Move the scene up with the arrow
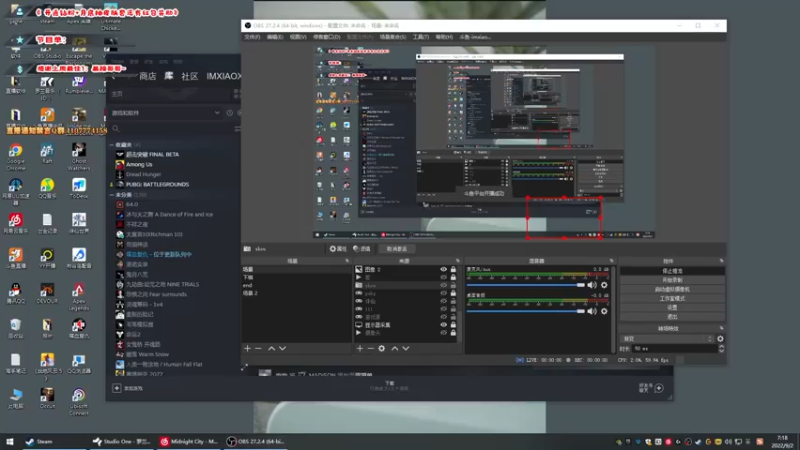The width and height of the screenshot is (800, 450). [x=271, y=348]
